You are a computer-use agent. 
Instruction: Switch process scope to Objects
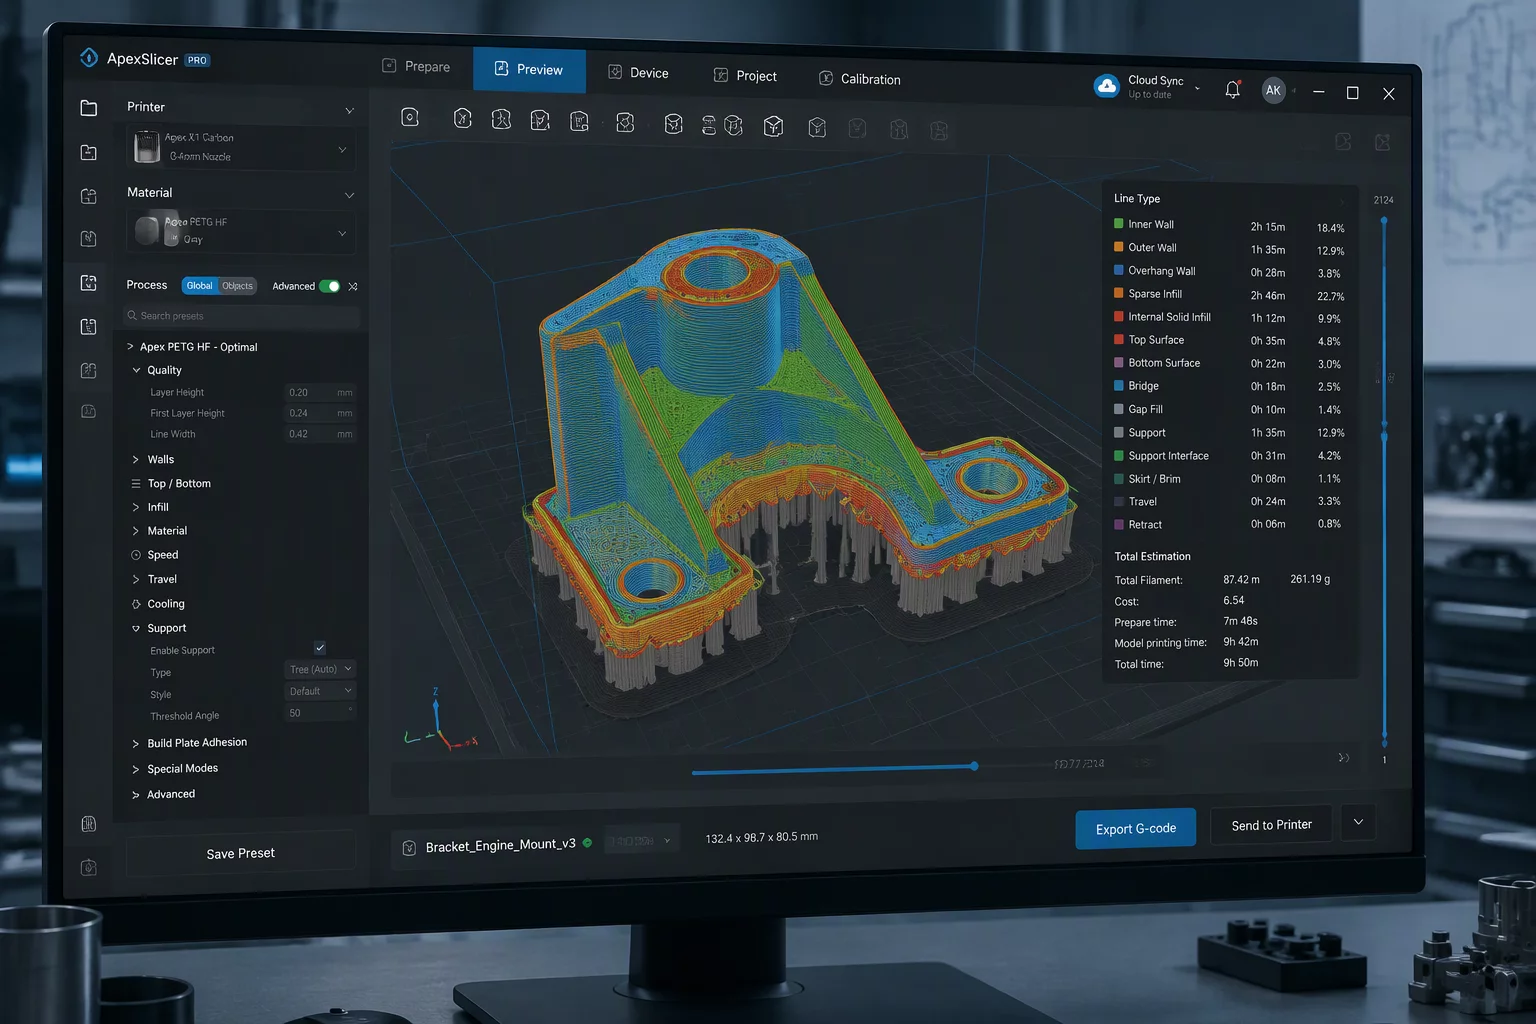237,286
